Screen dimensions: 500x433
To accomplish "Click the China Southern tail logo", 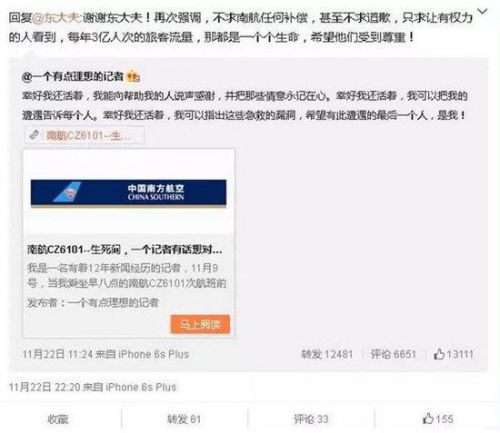I will click(68, 192).
